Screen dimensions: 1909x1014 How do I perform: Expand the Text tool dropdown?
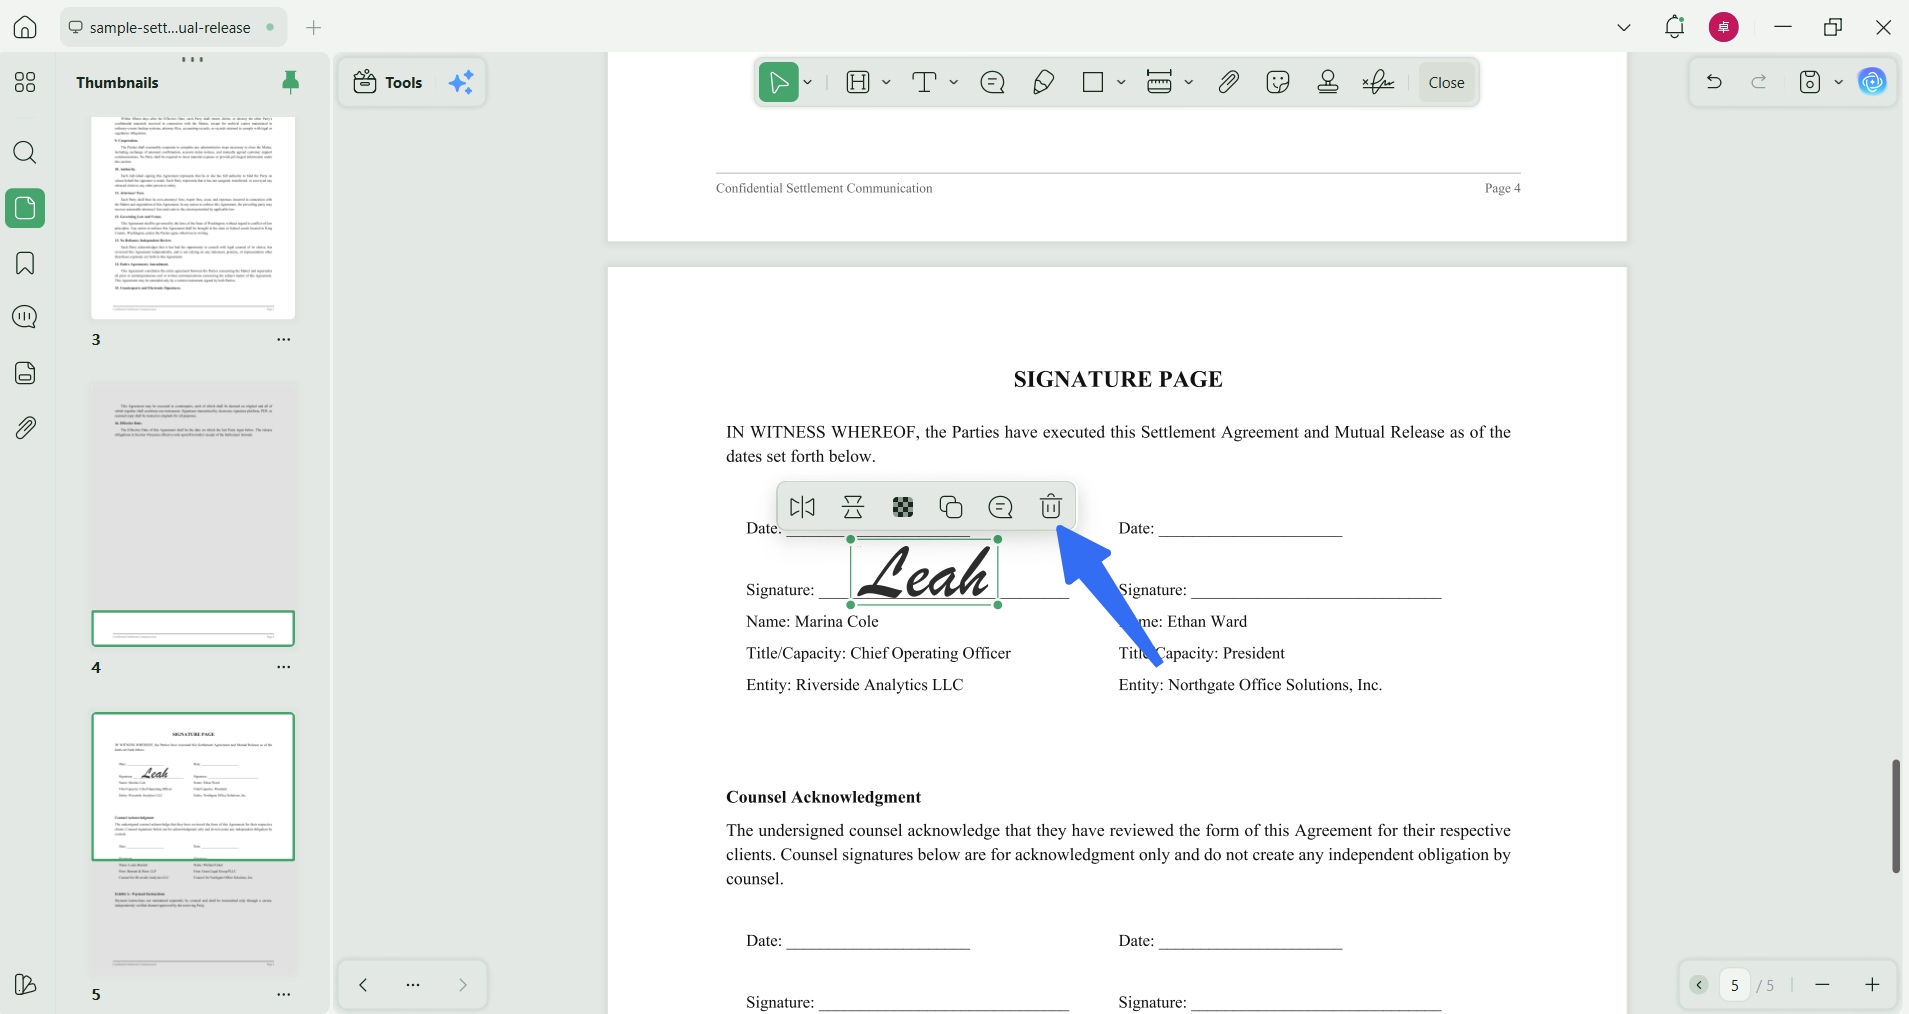tap(954, 82)
